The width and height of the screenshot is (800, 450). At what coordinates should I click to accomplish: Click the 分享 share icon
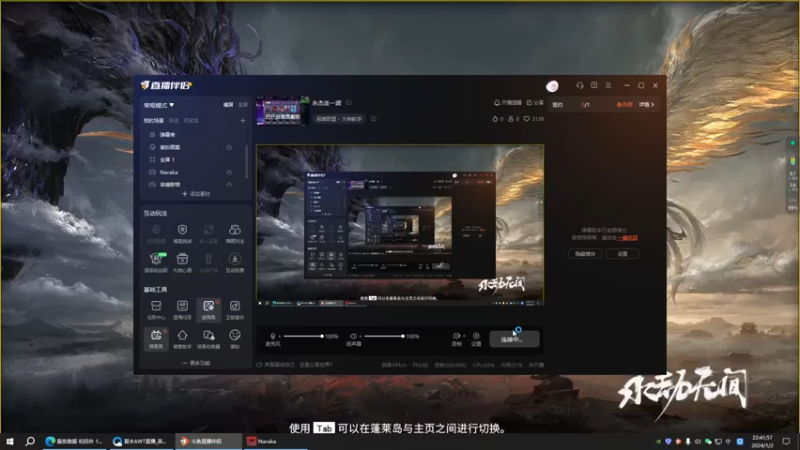529,103
